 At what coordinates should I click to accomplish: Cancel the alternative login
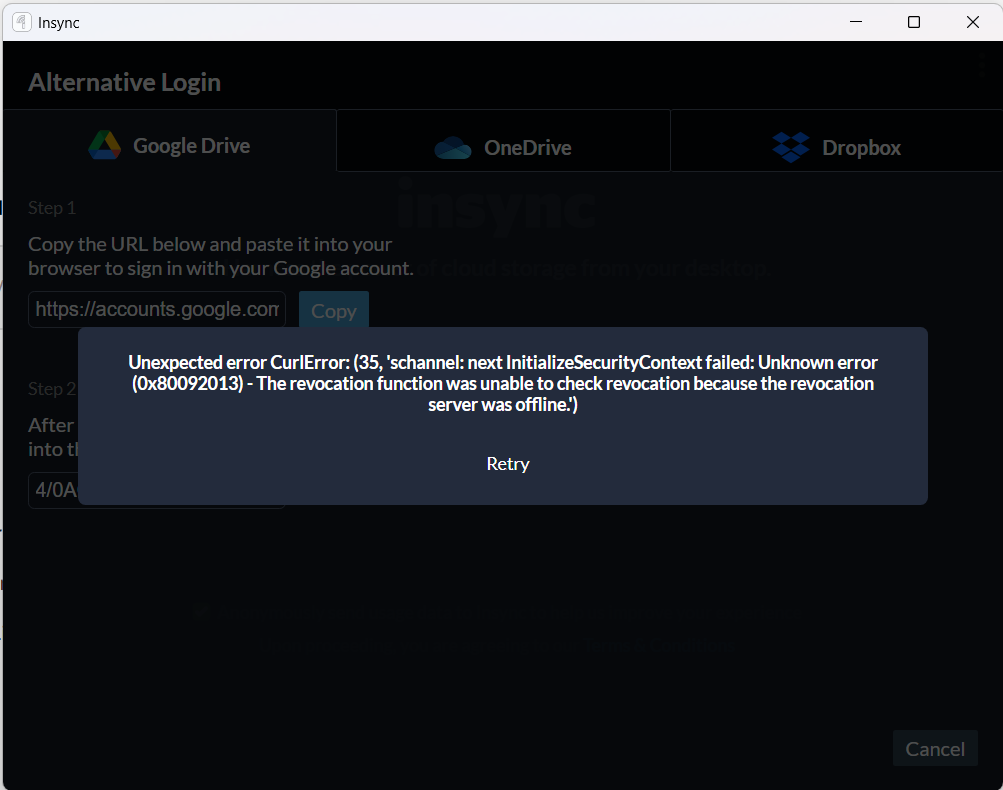pyautogui.click(x=935, y=748)
